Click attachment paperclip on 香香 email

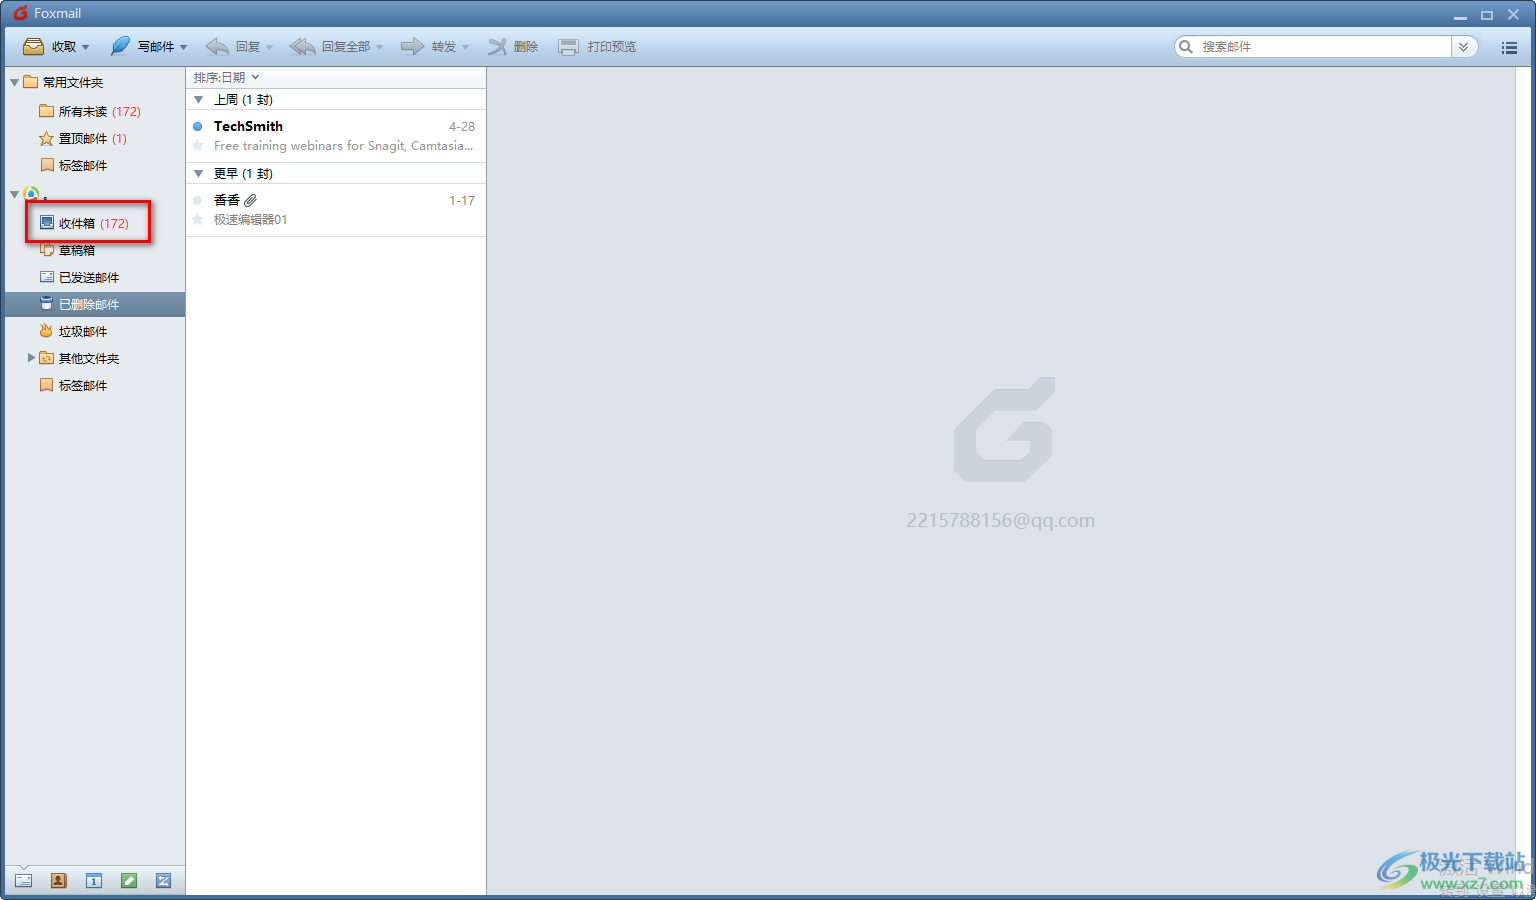[x=251, y=200]
